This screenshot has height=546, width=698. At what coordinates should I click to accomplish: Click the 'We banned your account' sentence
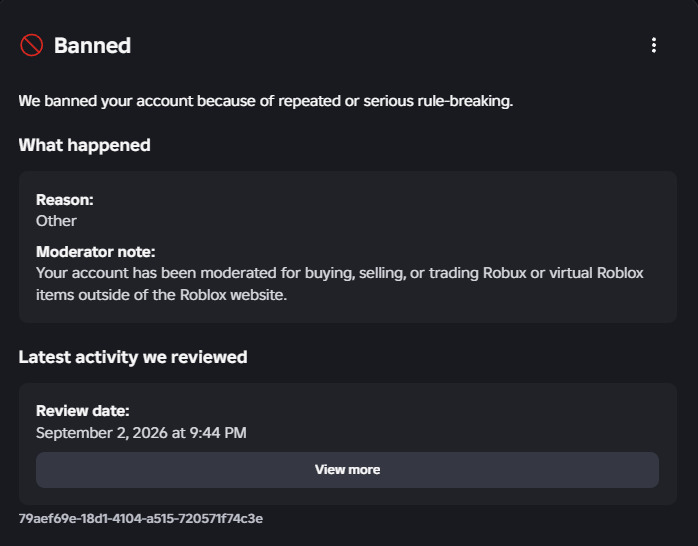coord(266,101)
